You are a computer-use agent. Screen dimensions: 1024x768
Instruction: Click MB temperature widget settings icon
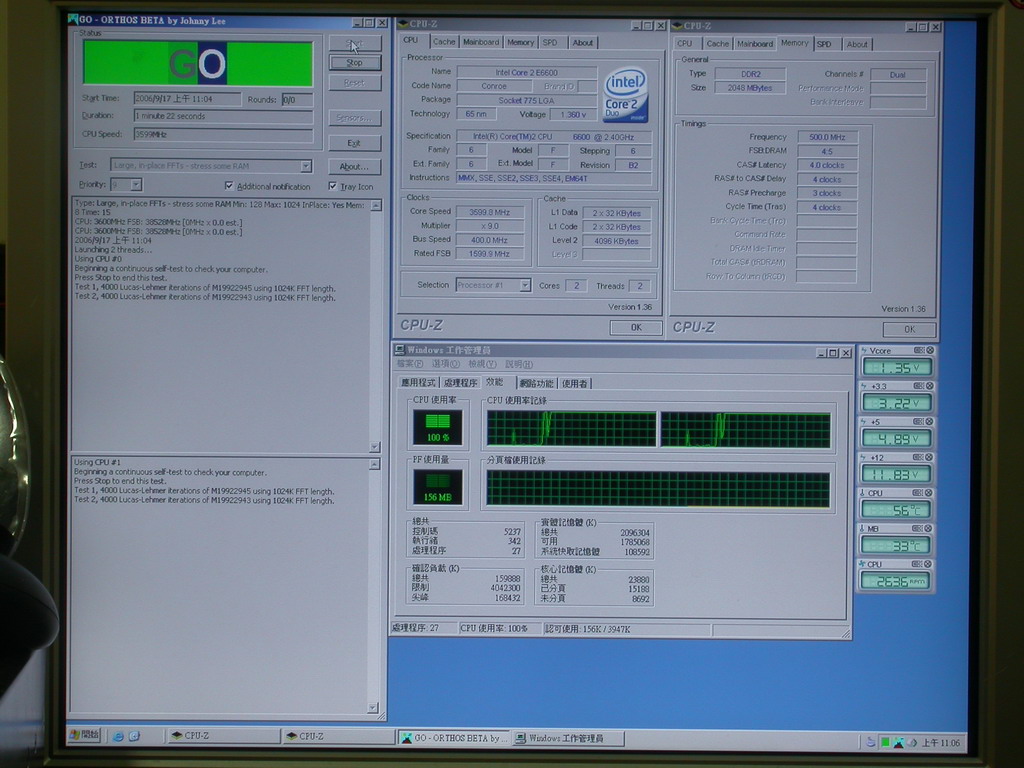pyautogui.click(x=918, y=528)
